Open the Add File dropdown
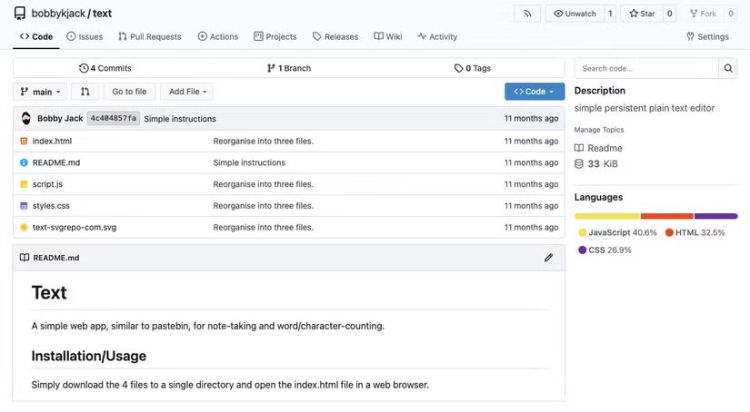750x412 pixels. coord(188,92)
